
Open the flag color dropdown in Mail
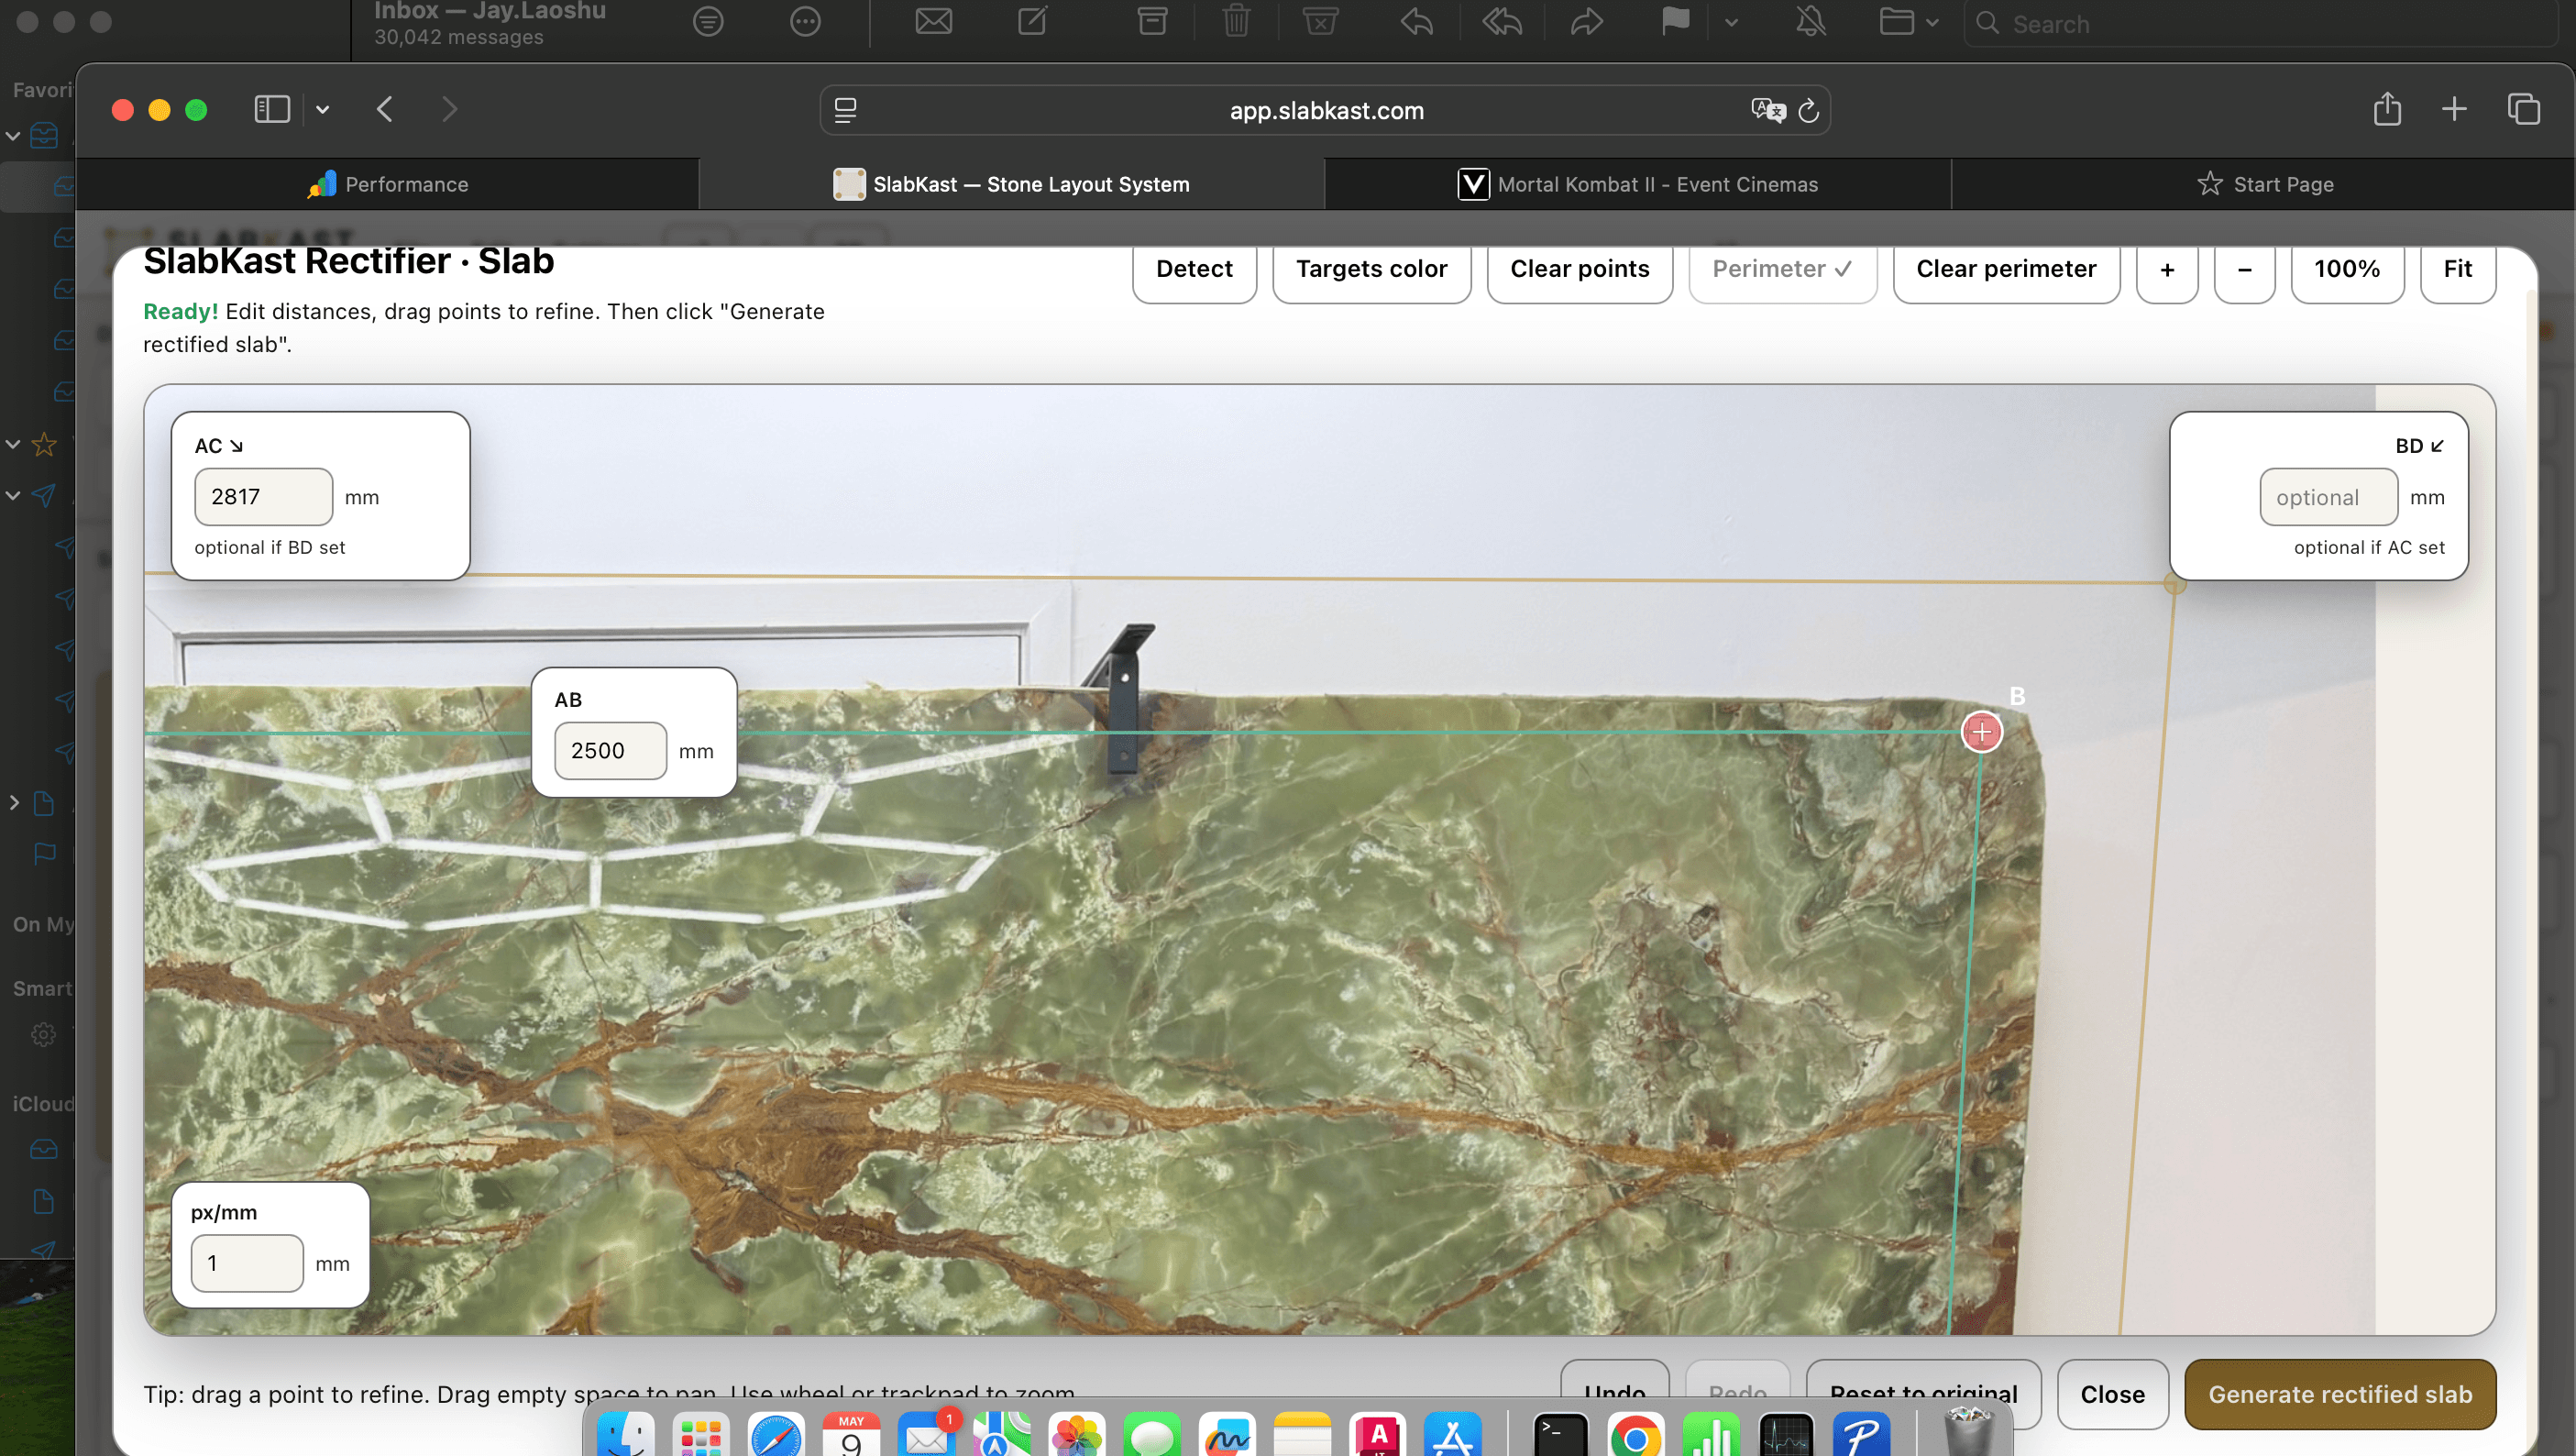point(1731,22)
